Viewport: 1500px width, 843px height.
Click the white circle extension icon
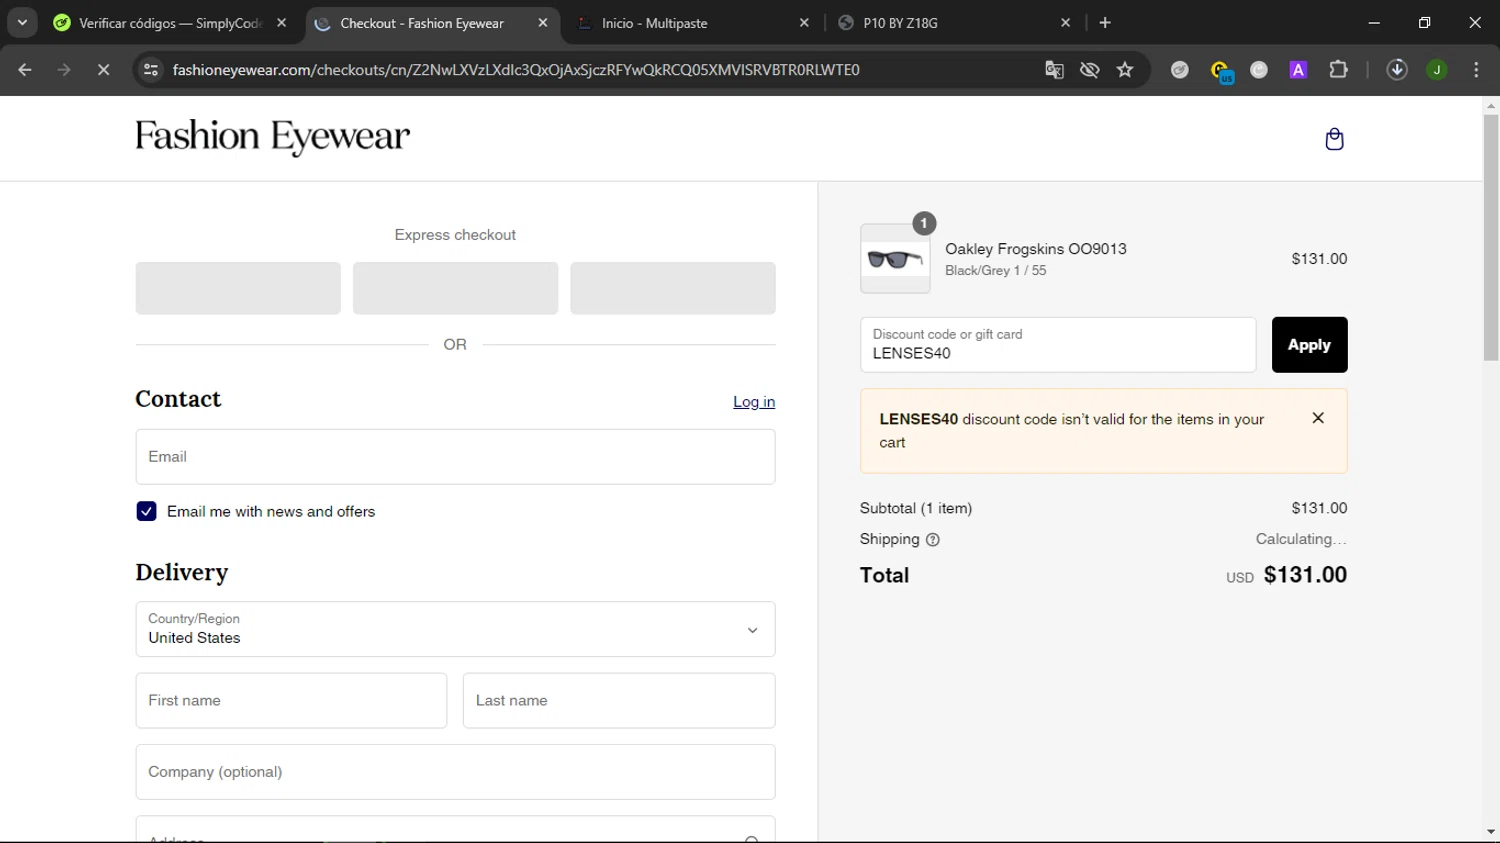click(x=1259, y=70)
